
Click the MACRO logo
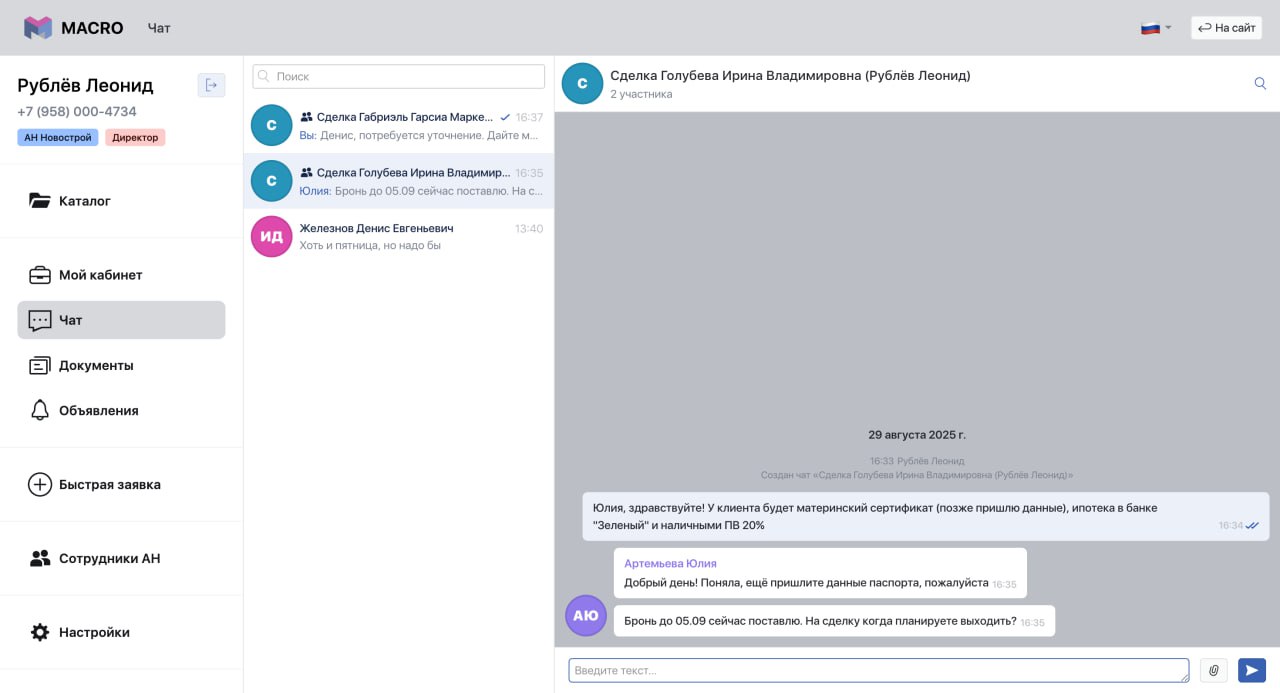[73, 28]
